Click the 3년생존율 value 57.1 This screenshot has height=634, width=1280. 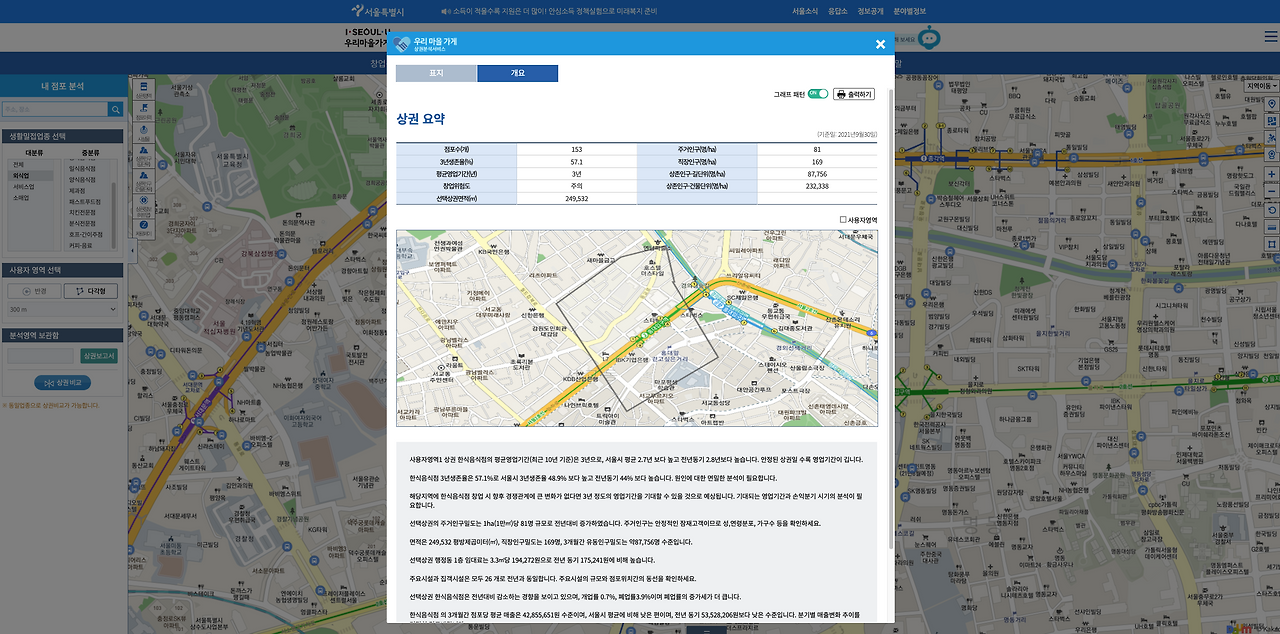tap(577, 161)
